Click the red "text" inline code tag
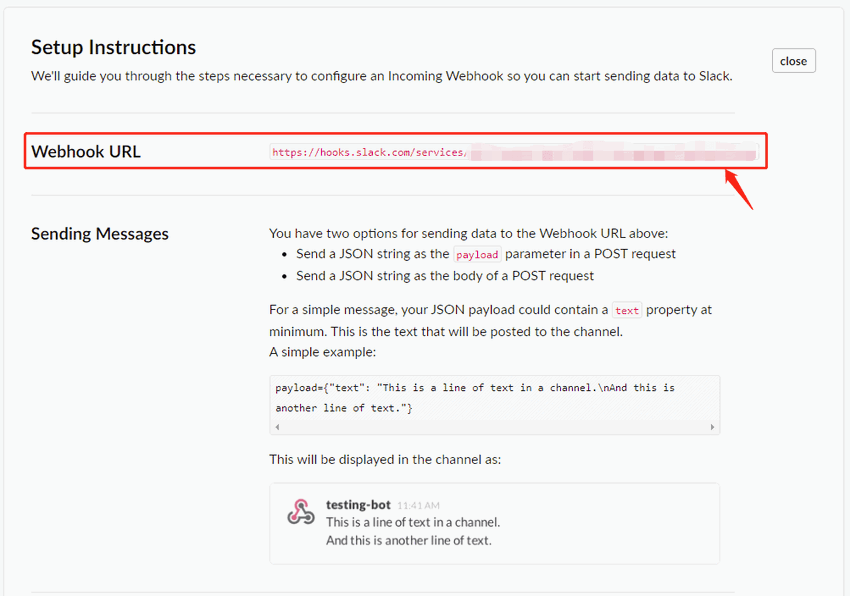This screenshot has height=596, width=850. (627, 311)
